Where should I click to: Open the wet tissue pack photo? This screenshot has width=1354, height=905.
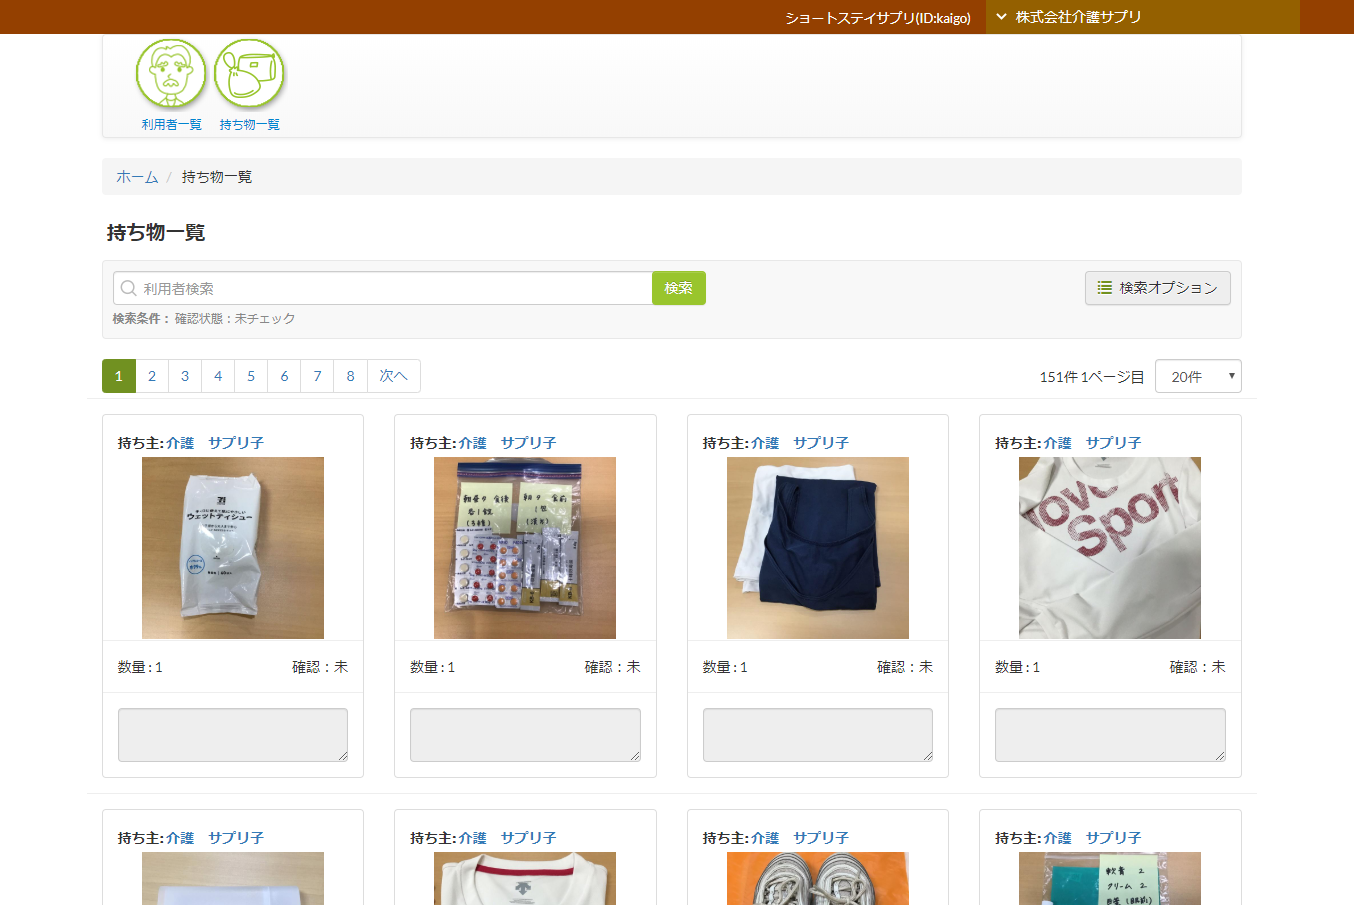[x=233, y=548]
